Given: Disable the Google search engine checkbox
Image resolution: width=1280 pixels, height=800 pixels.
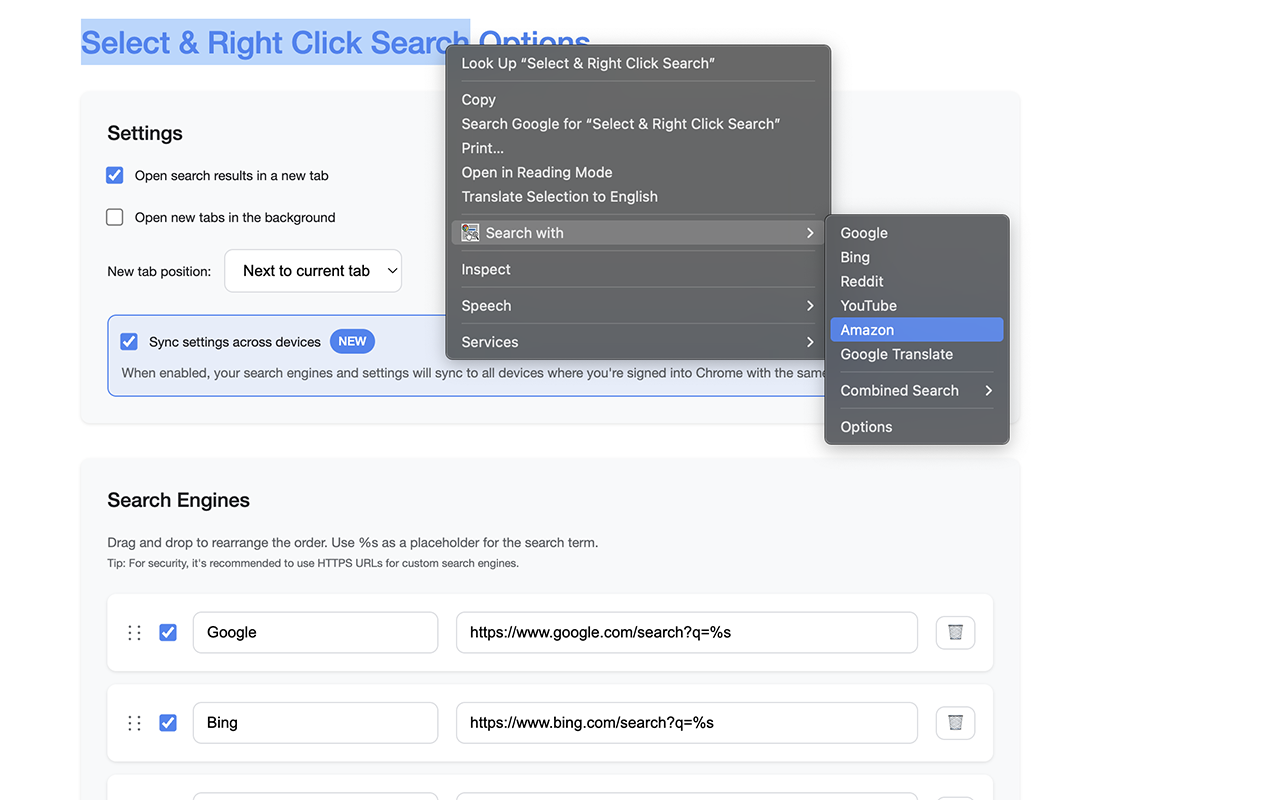Looking at the screenshot, I should coord(168,632).
